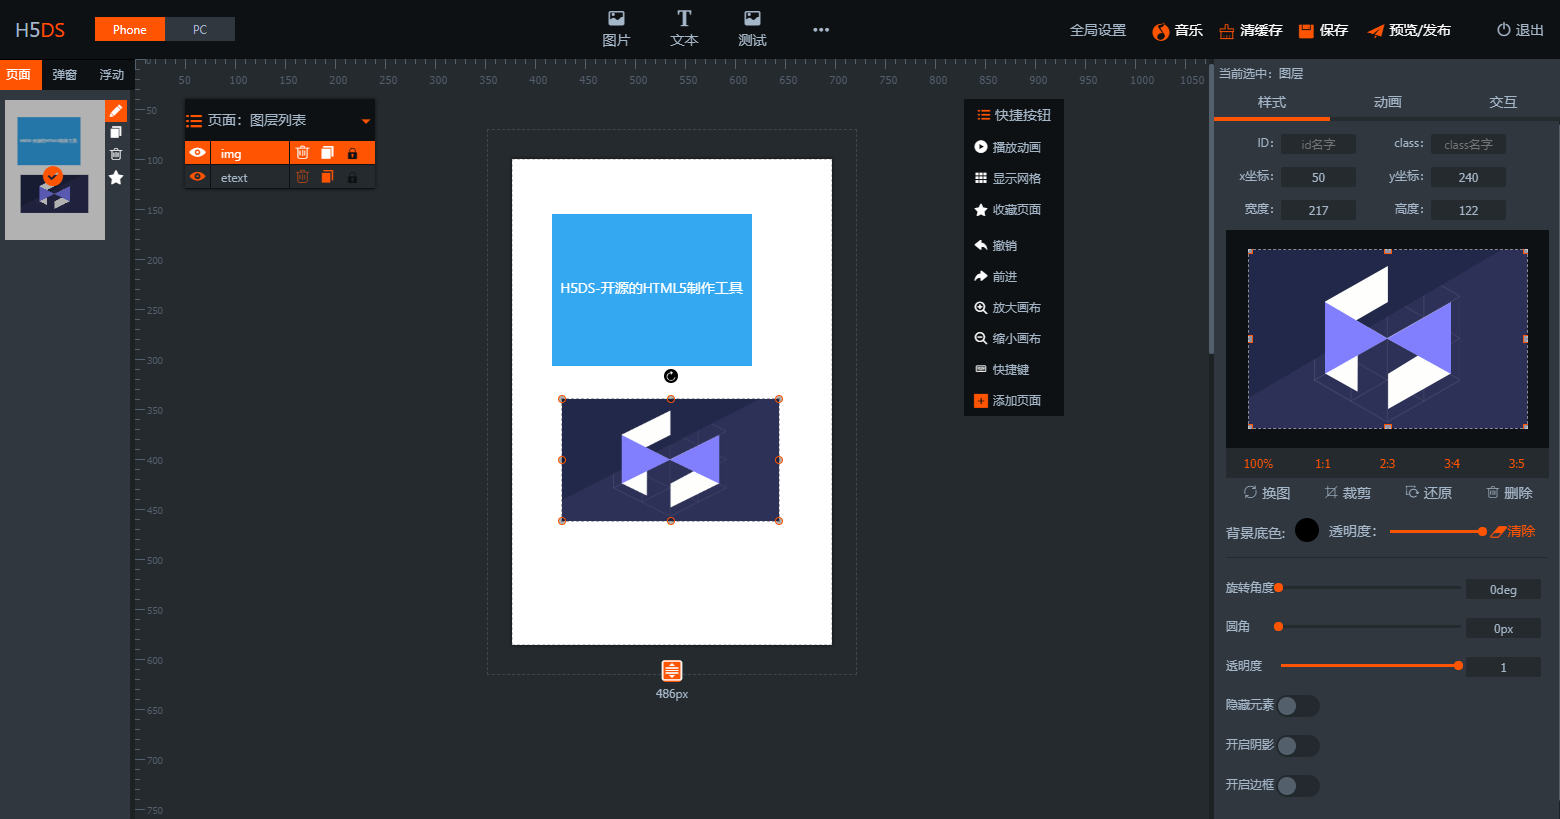
Task: Lock the etext layer
Action: pyautogui.click(x=352, y=177)
